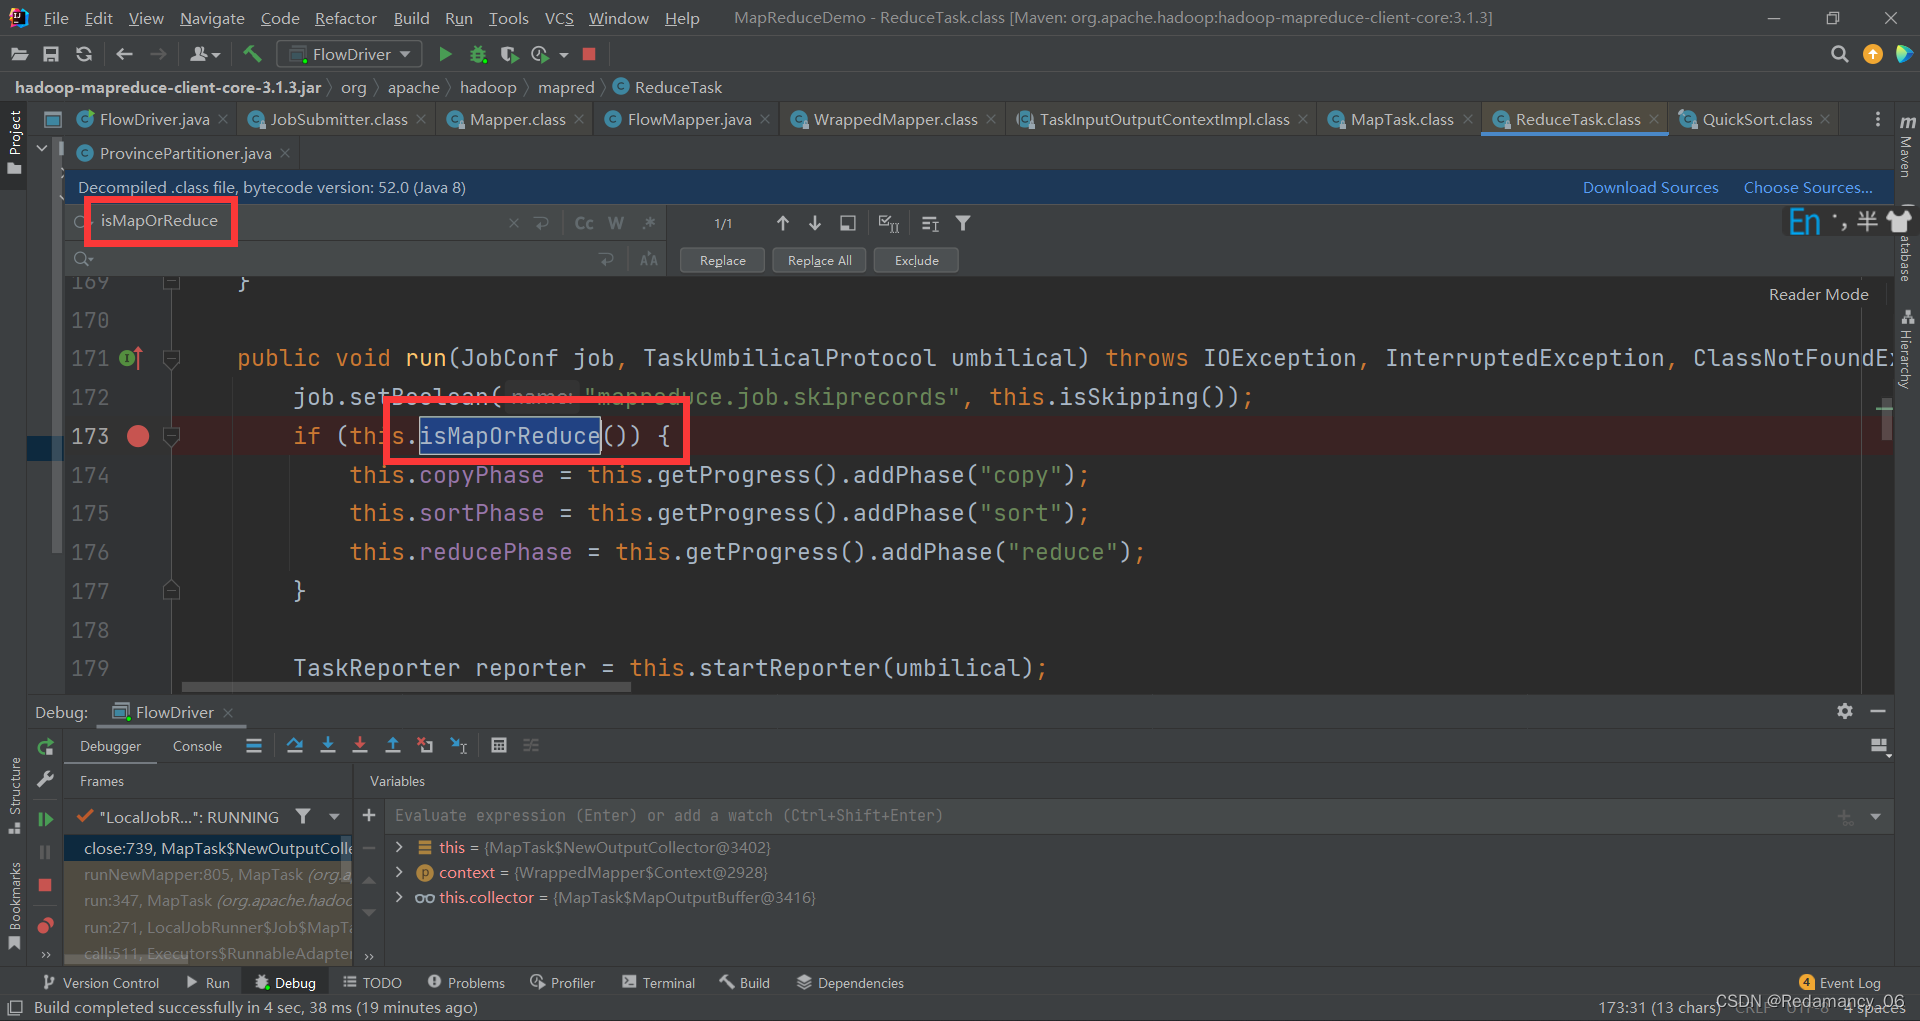Click Step Over in the debugger toolbar

pyautogui.click(x=294, y=745)
